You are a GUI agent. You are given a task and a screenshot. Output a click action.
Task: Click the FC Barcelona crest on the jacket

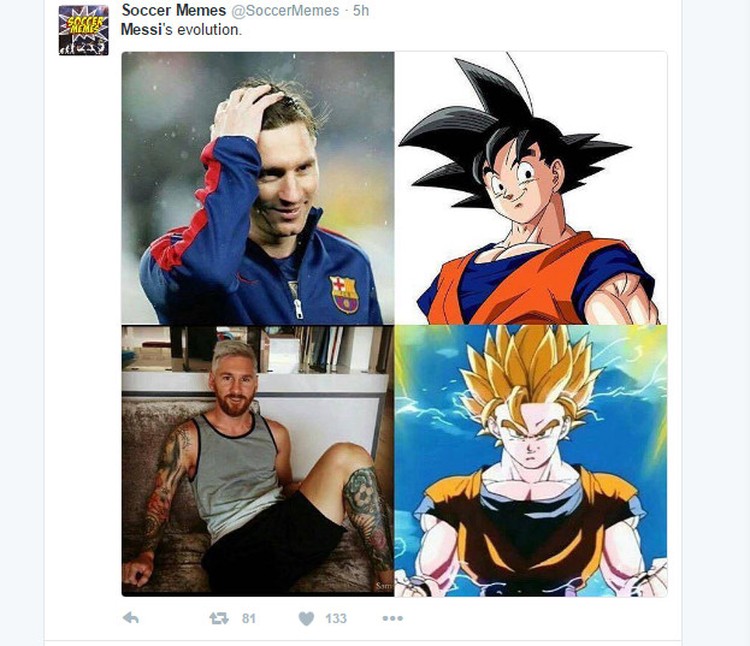(344, 294)
